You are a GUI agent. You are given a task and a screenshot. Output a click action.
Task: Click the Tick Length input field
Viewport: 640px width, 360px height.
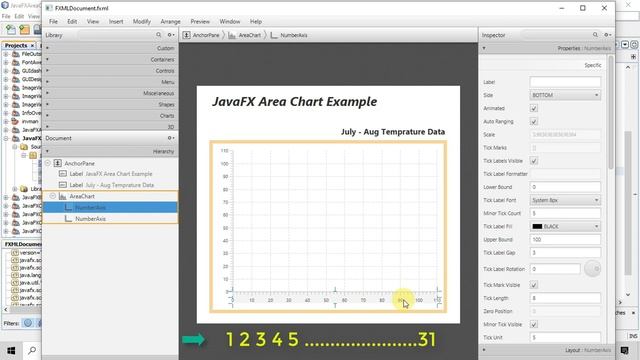(565, 298)
